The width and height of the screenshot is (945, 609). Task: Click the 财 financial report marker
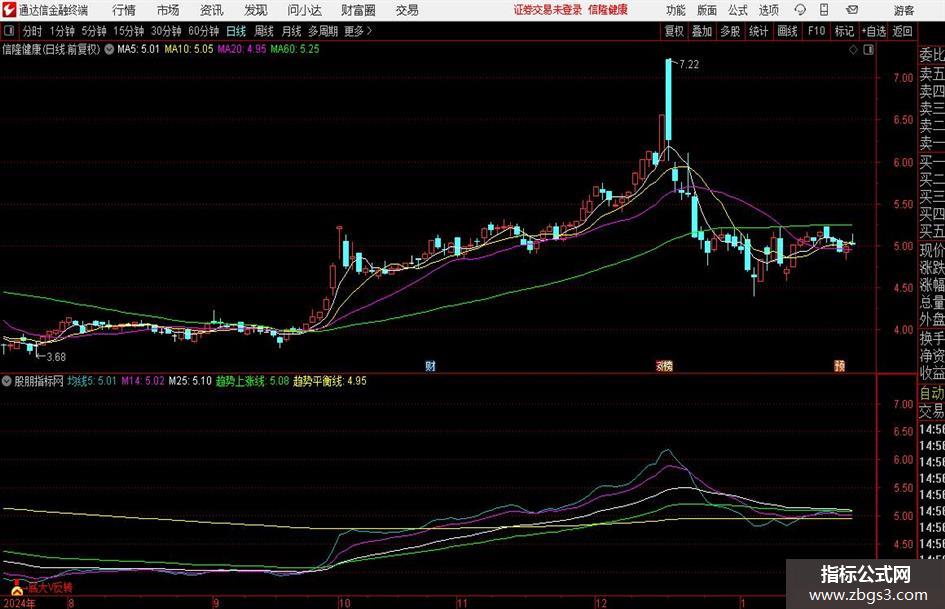pos(430,366)
